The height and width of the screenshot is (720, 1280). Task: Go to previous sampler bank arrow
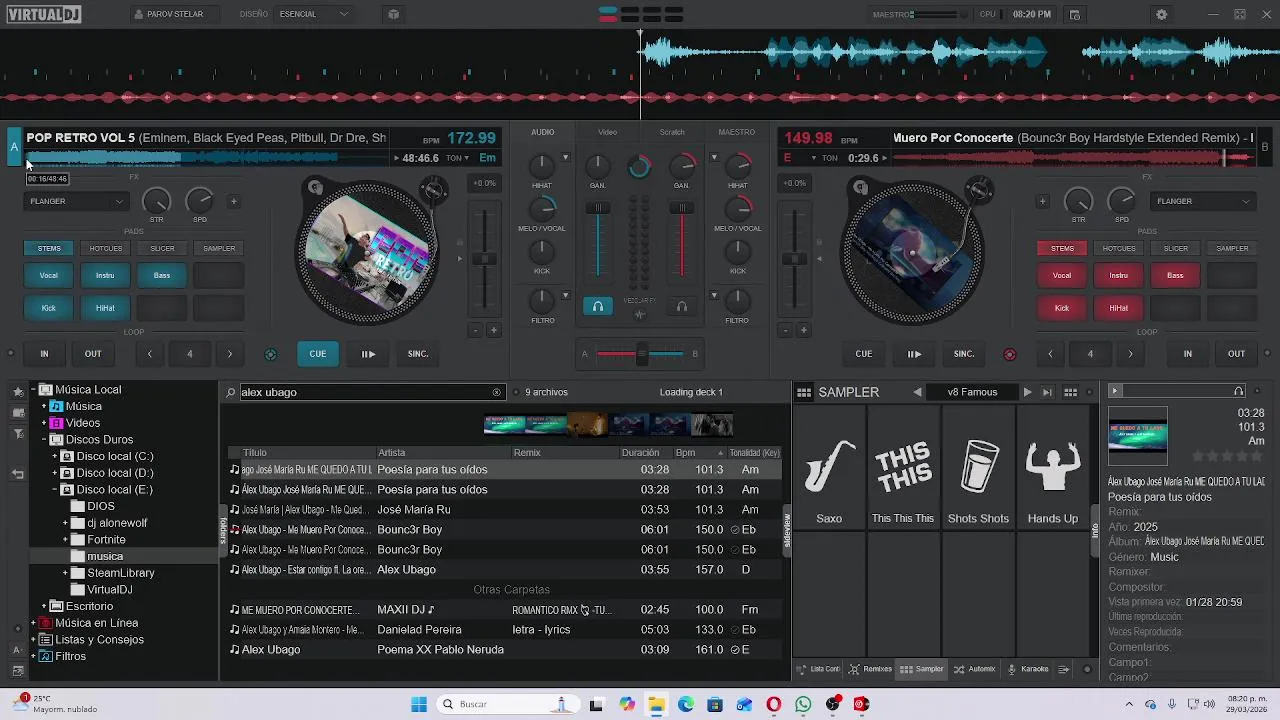point(917,392)
